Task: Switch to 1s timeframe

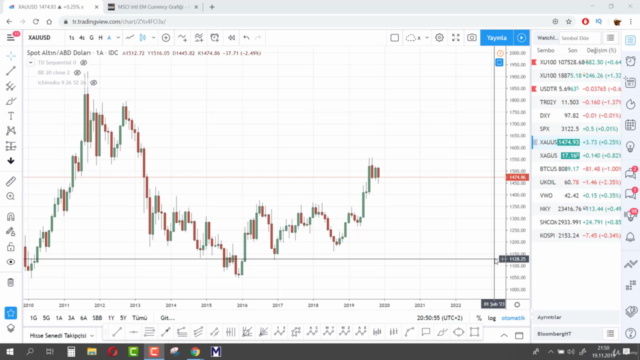Action: (x=71, y=38)
